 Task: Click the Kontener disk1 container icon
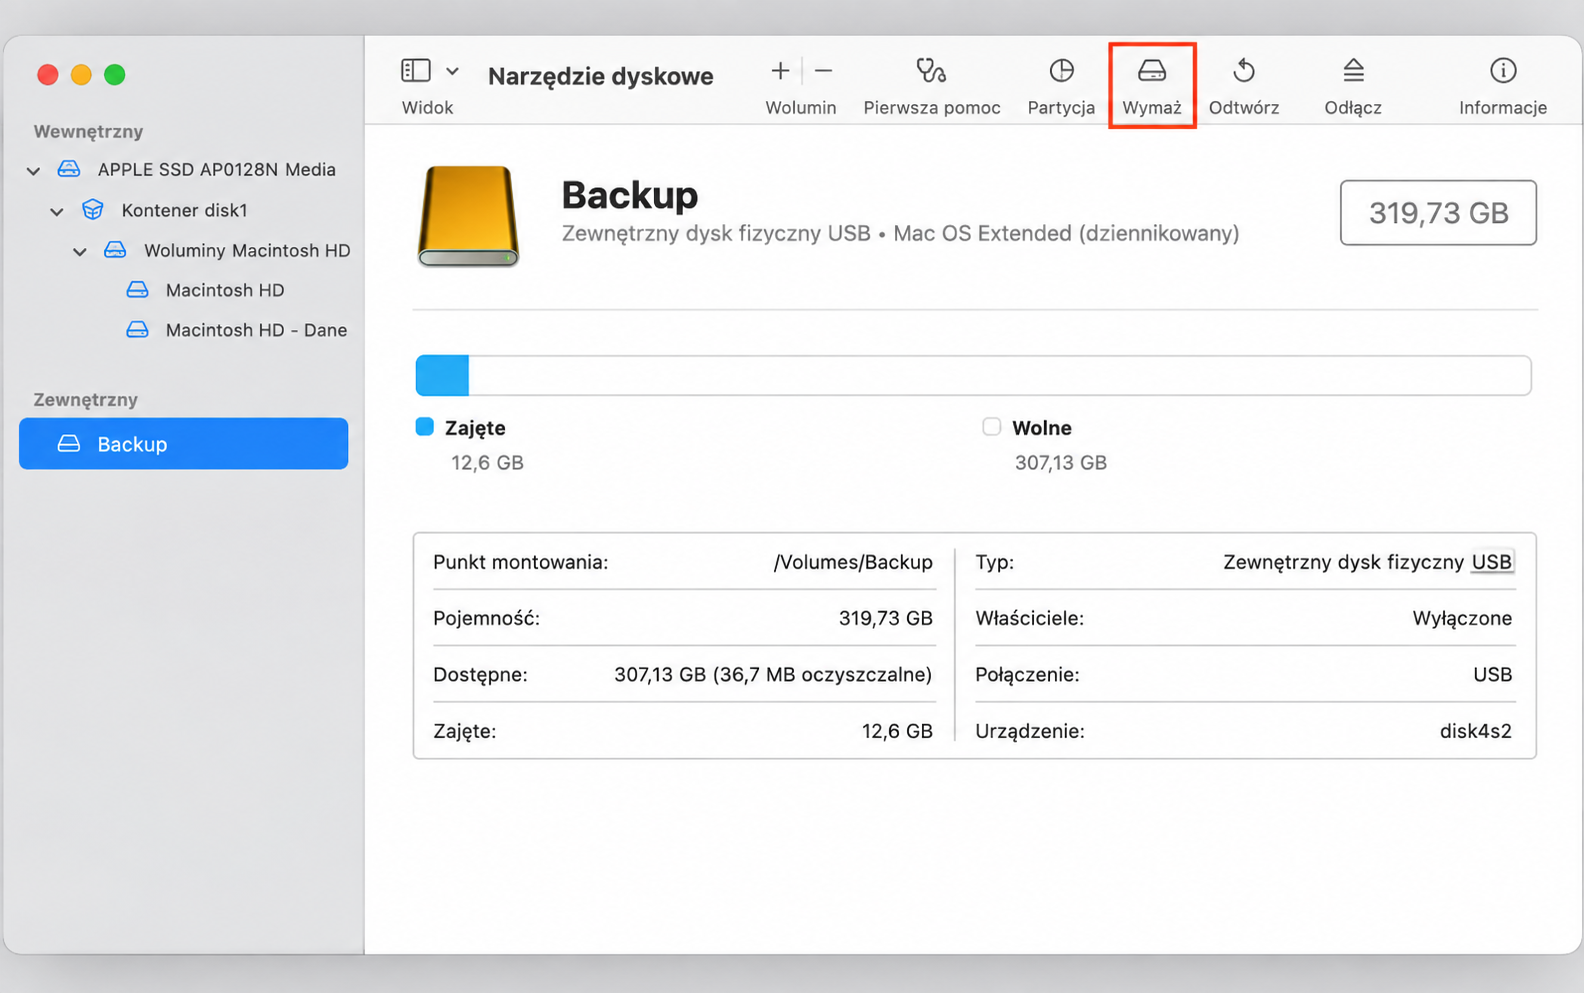[x=93, y=210]
